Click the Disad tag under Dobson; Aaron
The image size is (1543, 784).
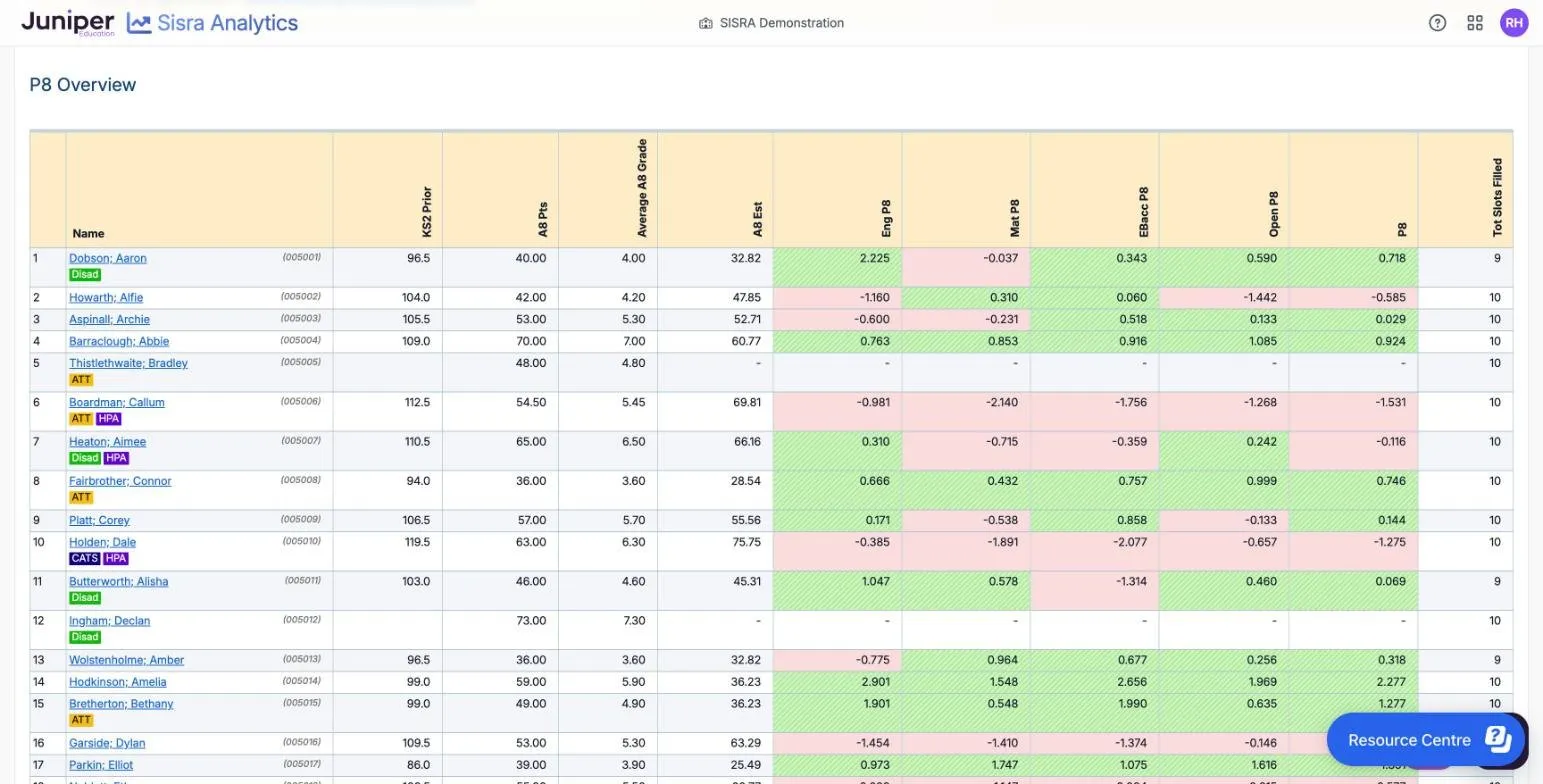point(85,275)
